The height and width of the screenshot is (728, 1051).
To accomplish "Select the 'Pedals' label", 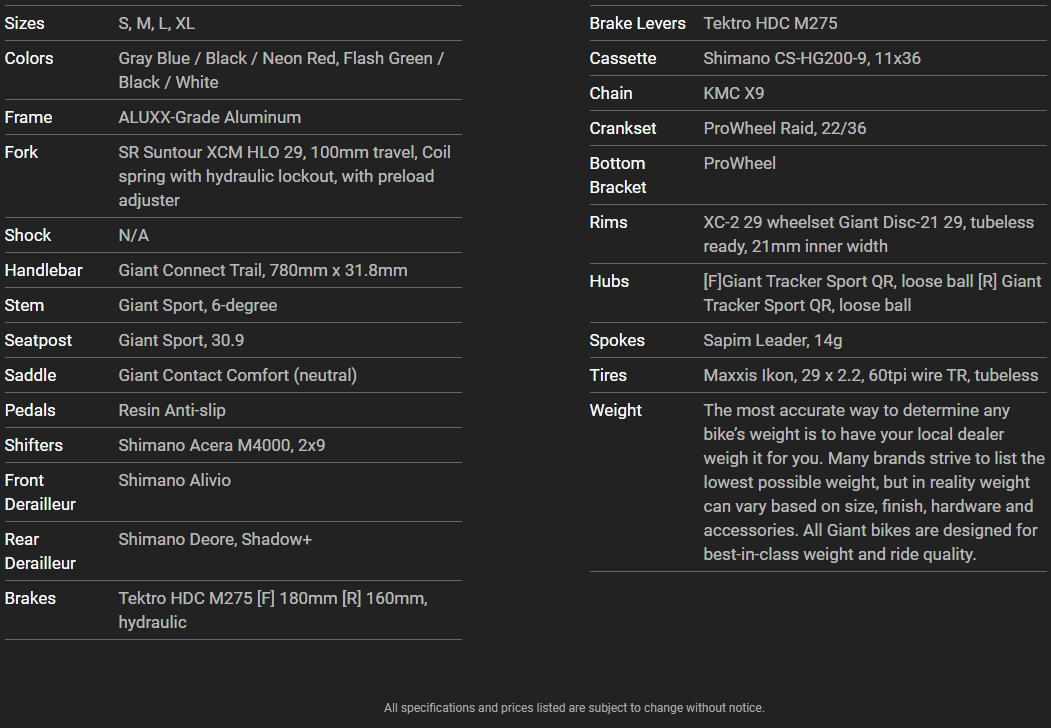I will [30, 410].
